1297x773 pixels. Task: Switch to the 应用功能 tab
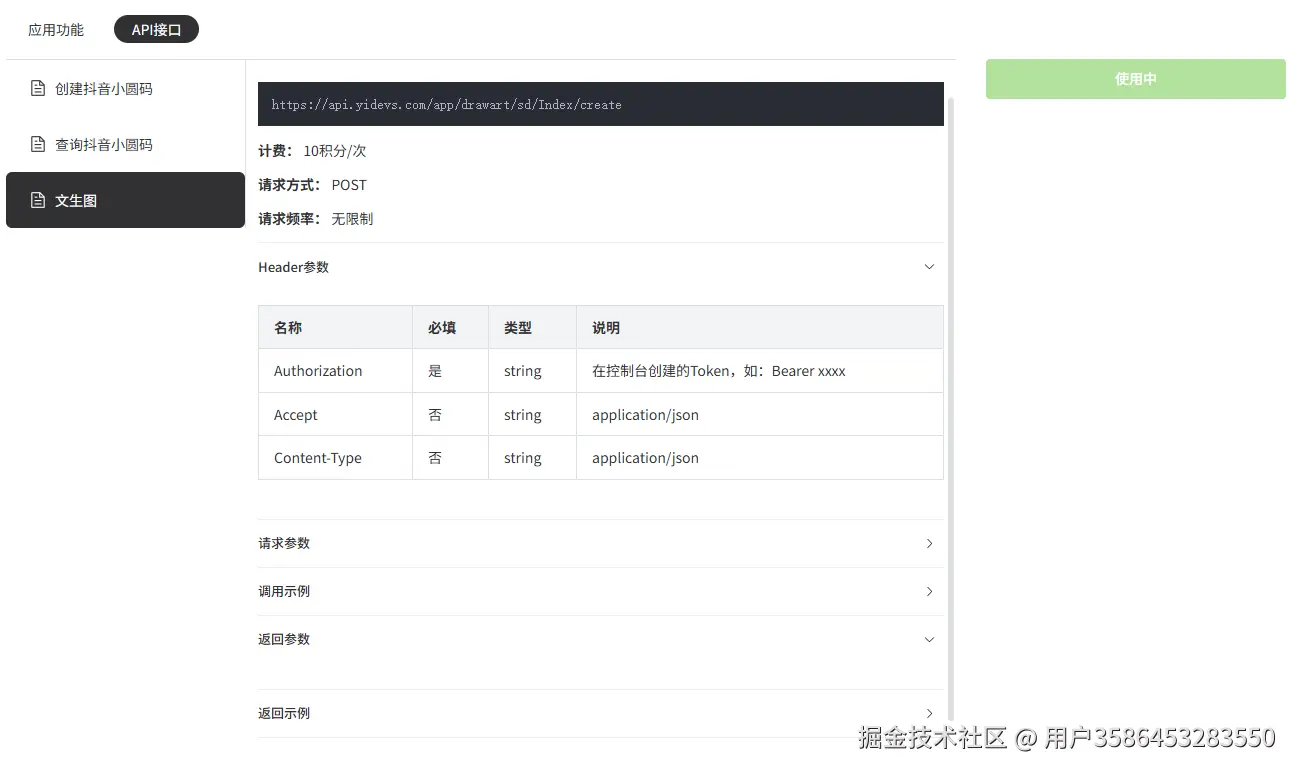click(x=56, y=30)
